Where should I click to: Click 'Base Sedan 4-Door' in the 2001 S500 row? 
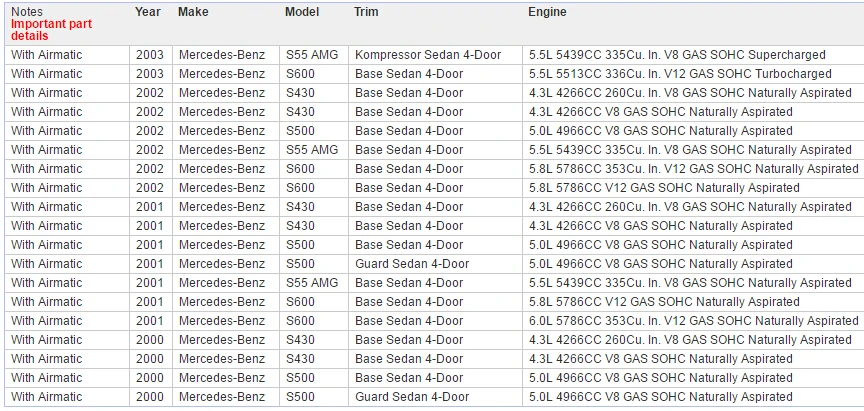pos(409,245)
